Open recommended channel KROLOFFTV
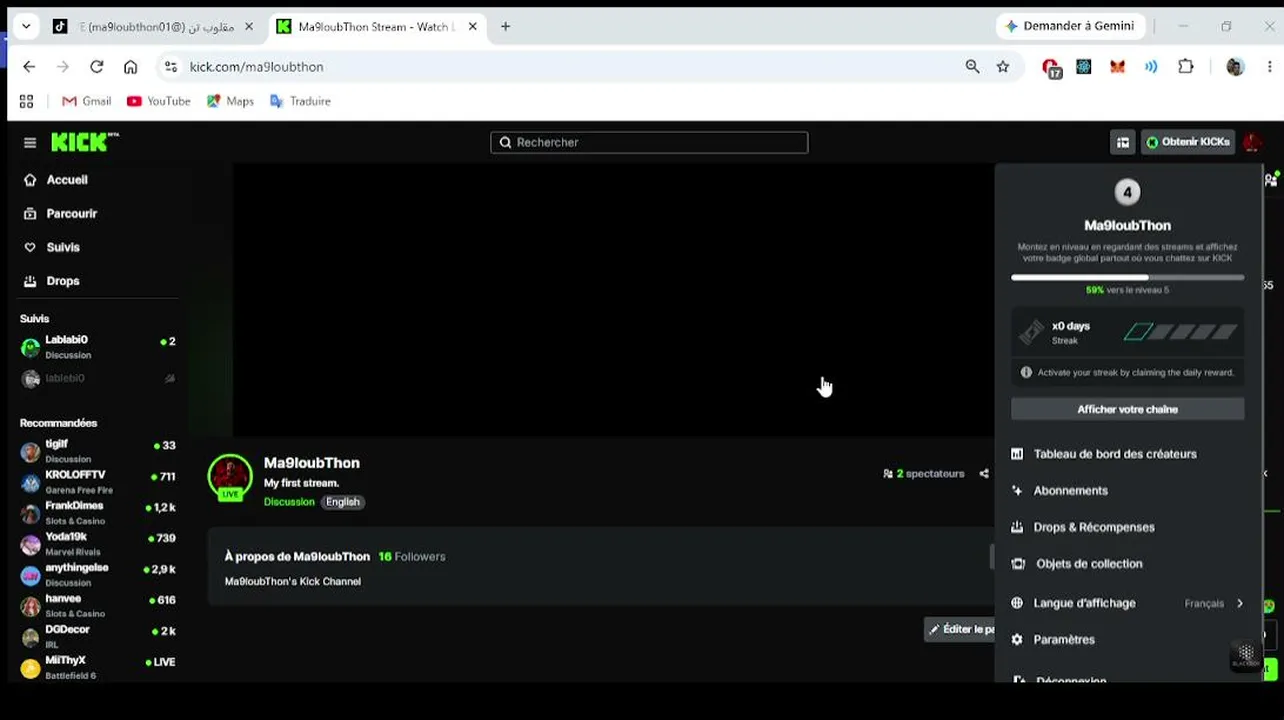The image size is (1284, 720). tap(98, 482)
